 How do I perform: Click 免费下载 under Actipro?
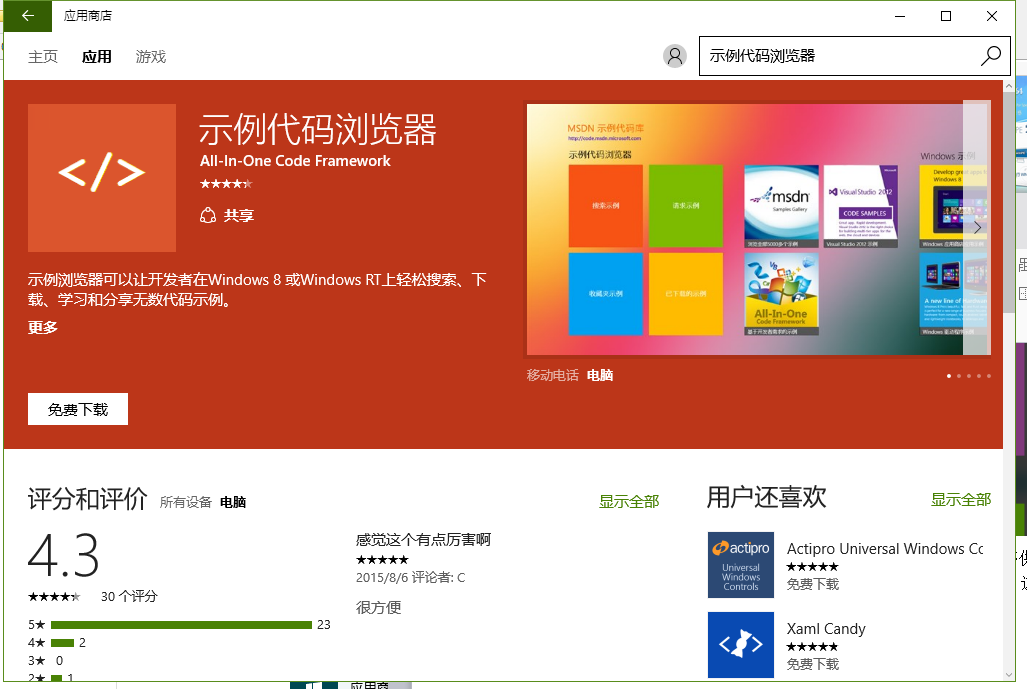pos(813,584)
